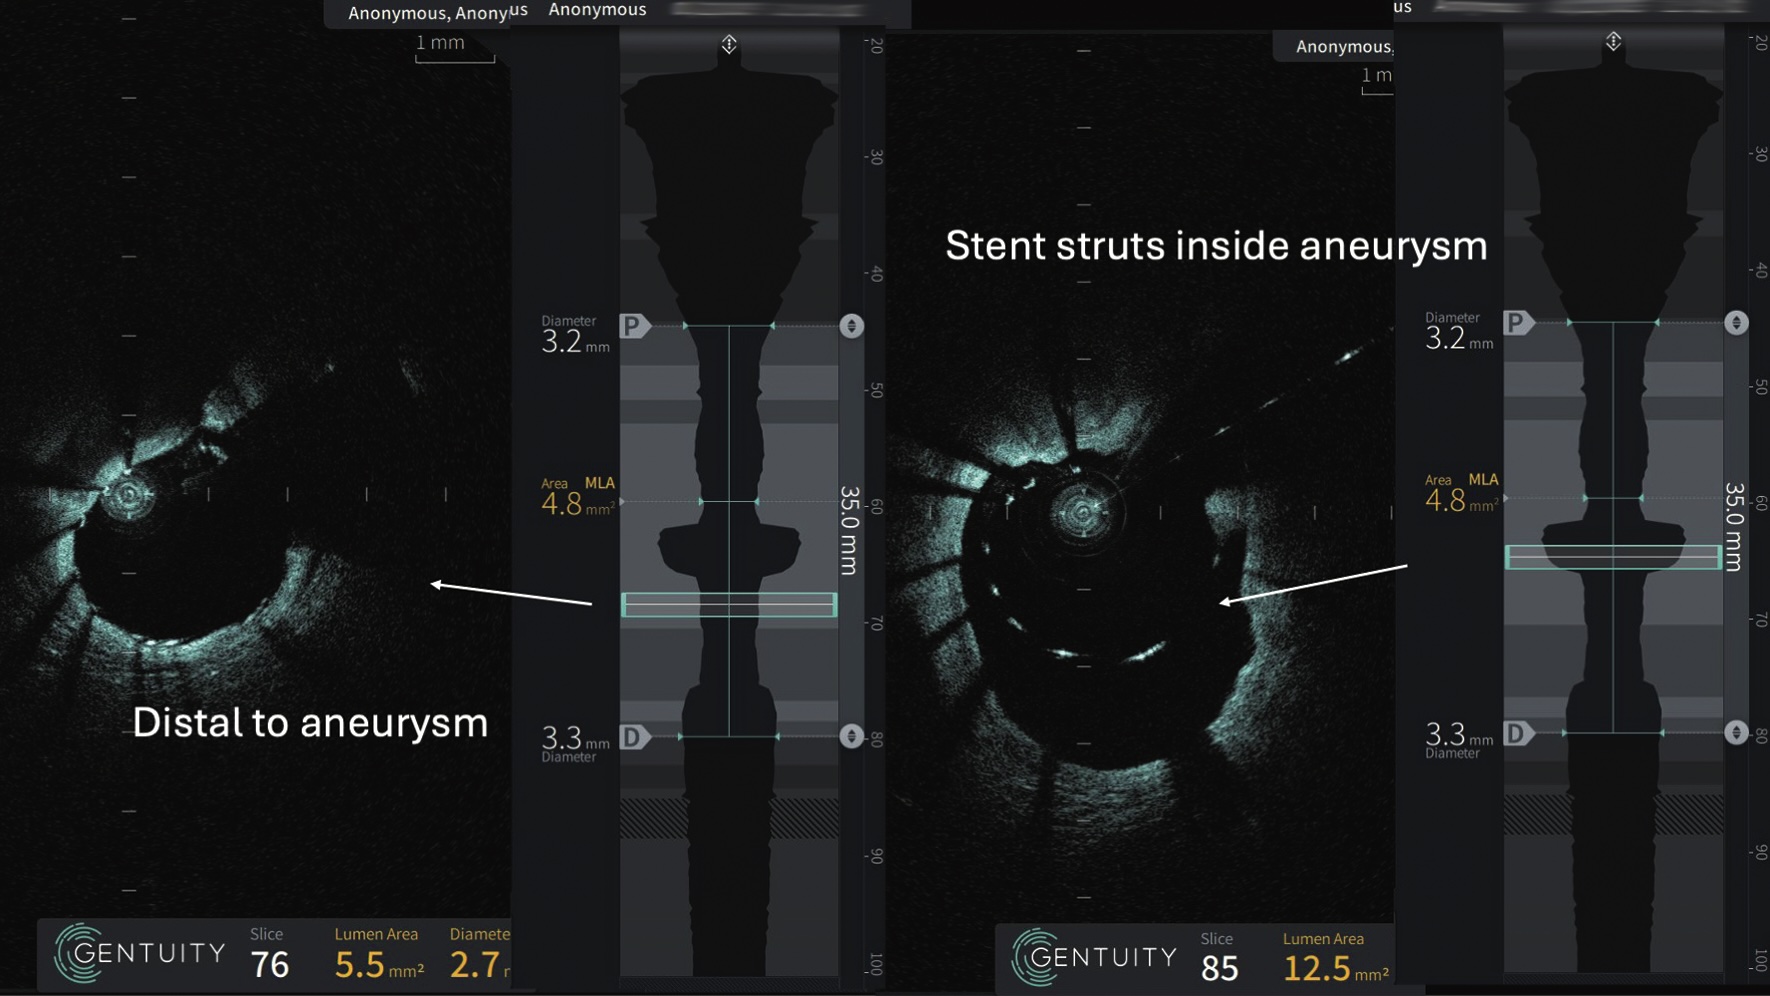Click the distal D marker in left panel
The image size is (1770, 996).
coord(634,737)
